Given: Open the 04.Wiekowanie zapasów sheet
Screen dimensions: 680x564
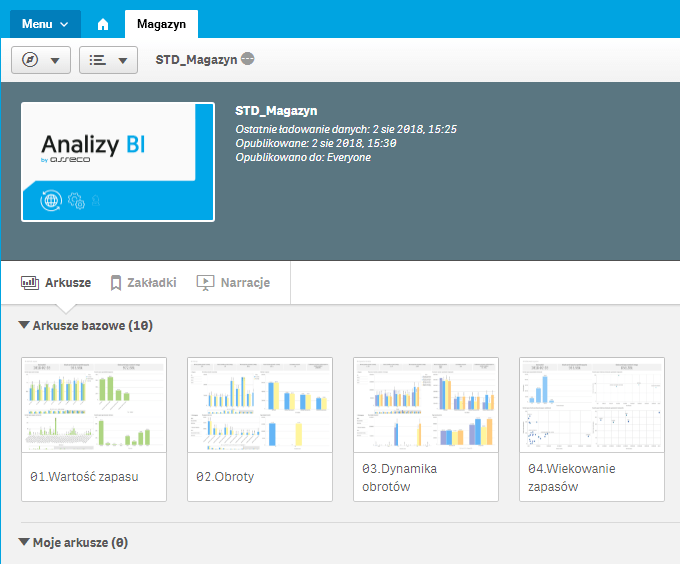Looking at the screenshot, I should 592,429.
